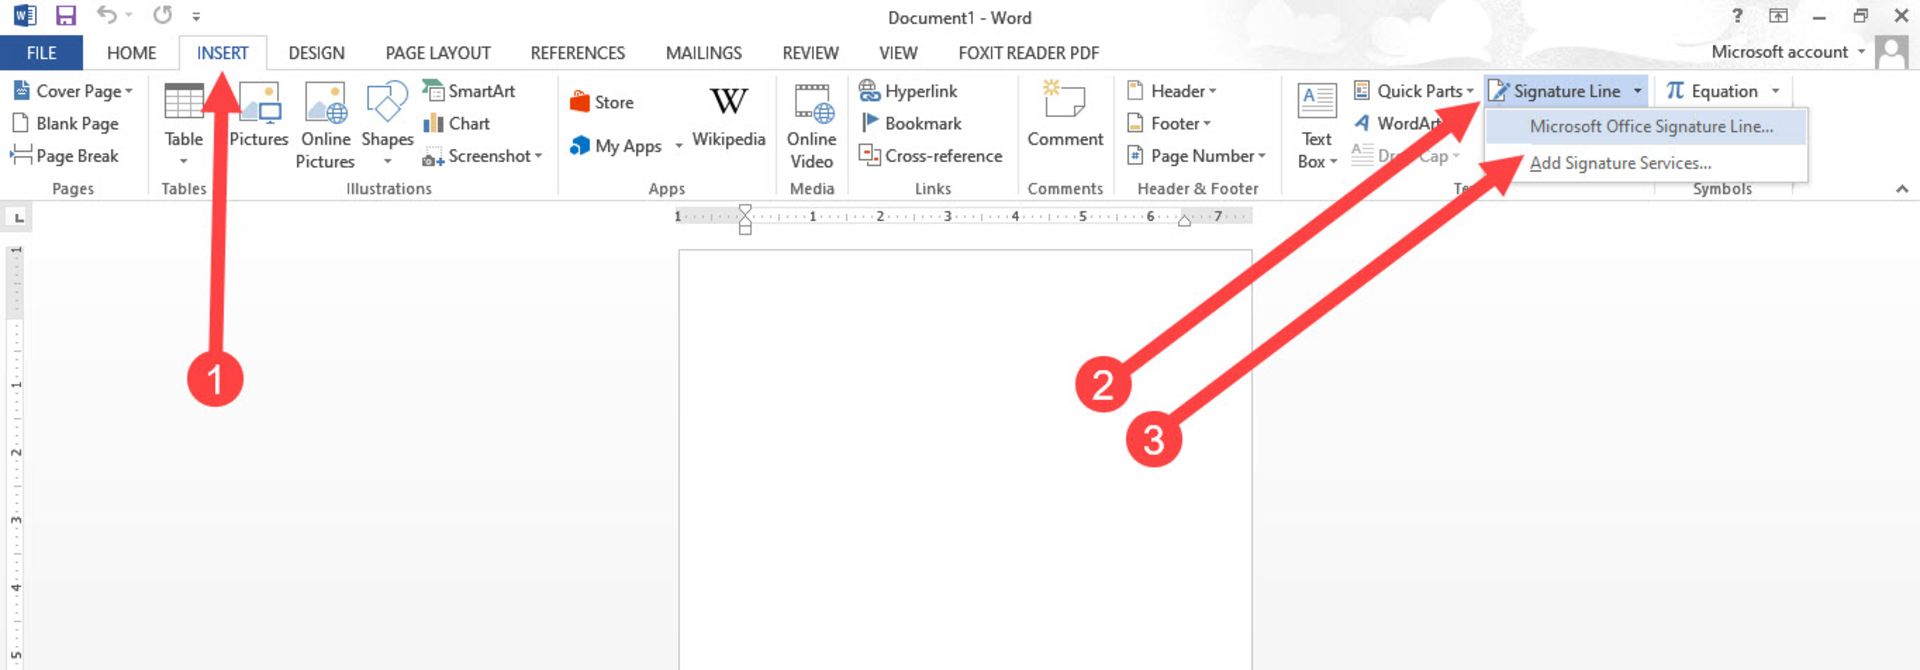Open Customize Quick Access Toolbar dropdown
Viewport: 1920px width, 670px height.
(x=196, y=17)
